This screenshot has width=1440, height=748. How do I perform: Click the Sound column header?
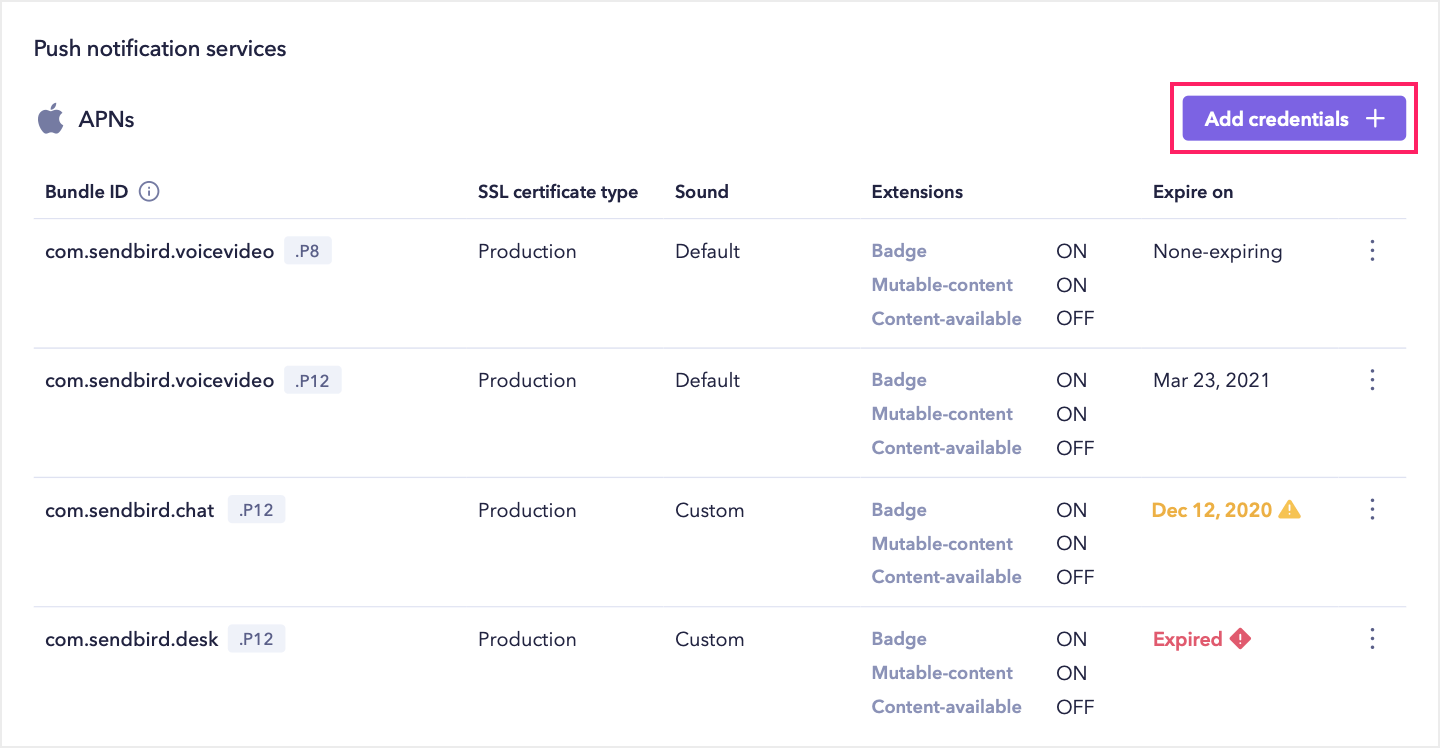tap(701, 192)
